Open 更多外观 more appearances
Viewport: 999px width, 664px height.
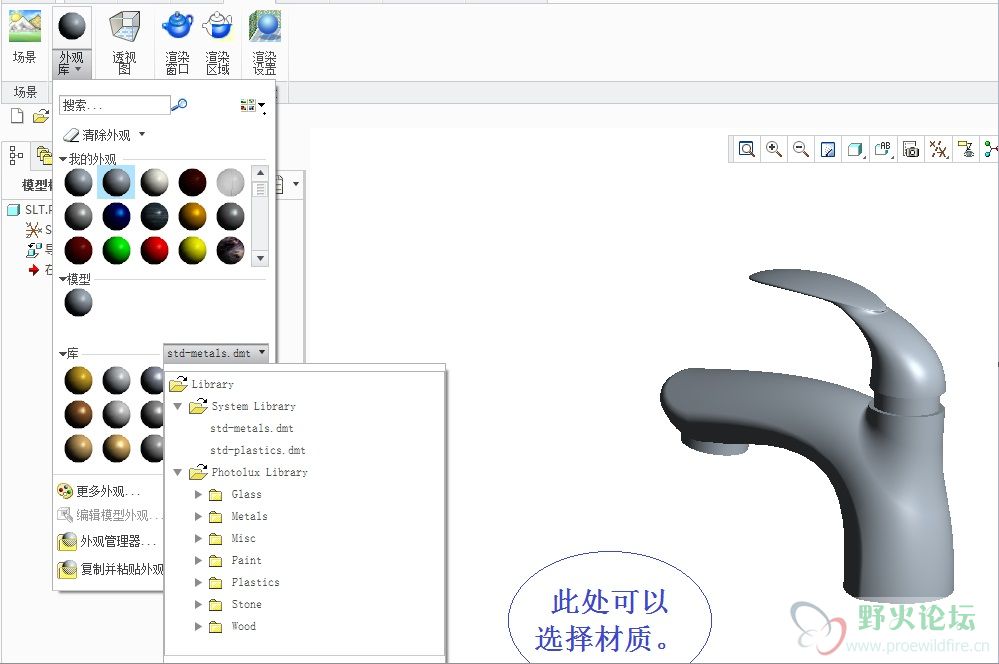(99, 491)
